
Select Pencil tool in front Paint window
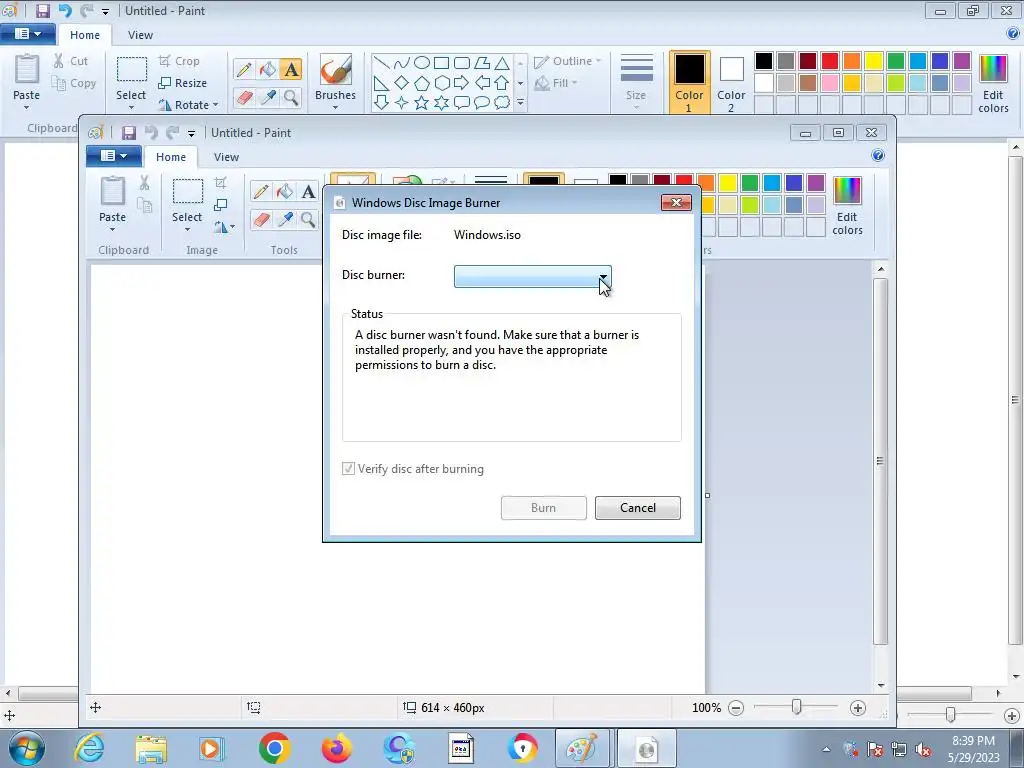(x=261, y=191)
